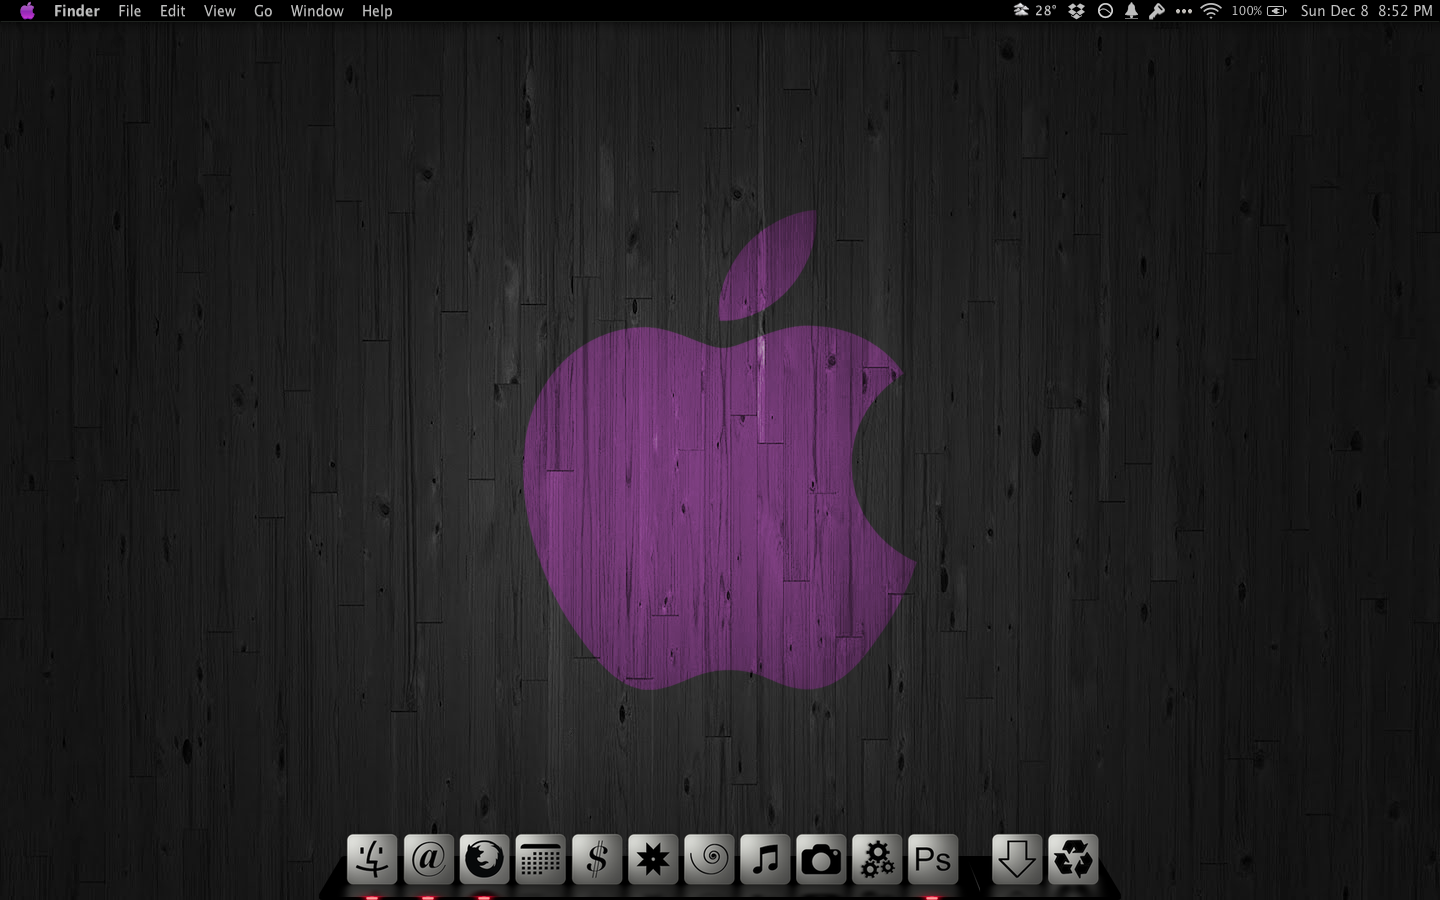Screen dimensions: 1440x900
Task: Open the Edit menu
Action: click(x=173, y=11)
